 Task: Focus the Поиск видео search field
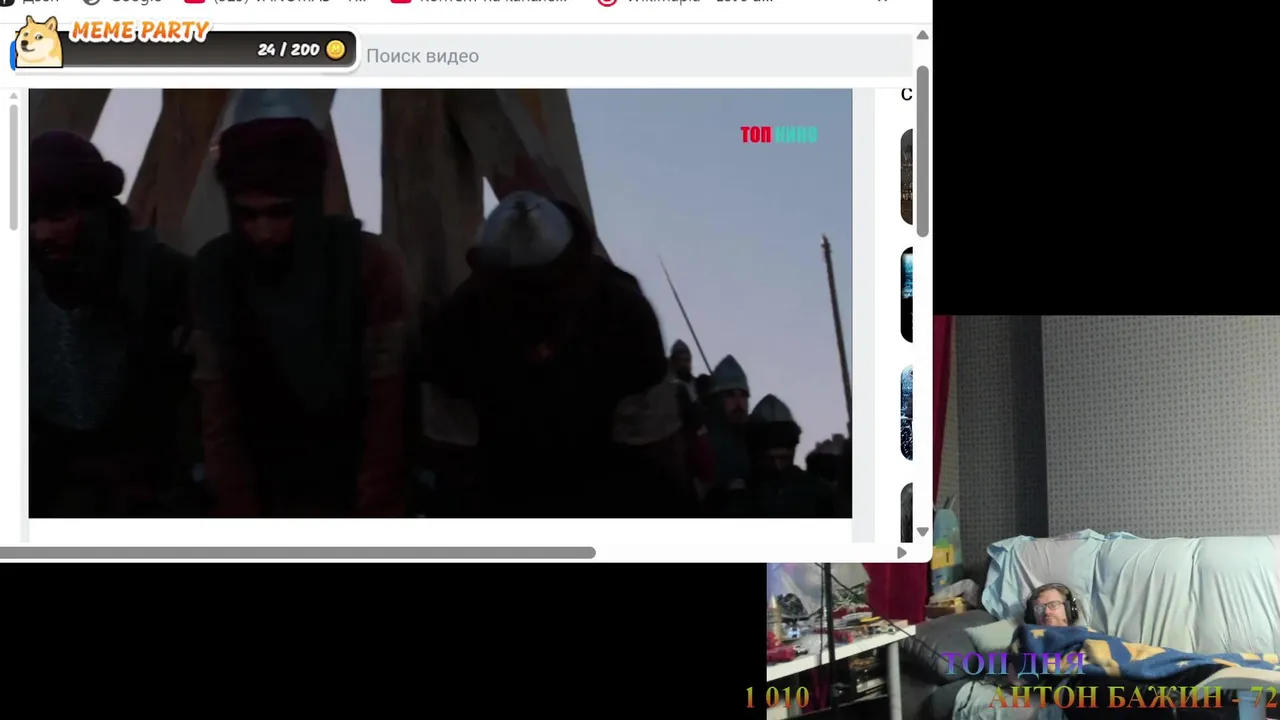click(636, 56)
